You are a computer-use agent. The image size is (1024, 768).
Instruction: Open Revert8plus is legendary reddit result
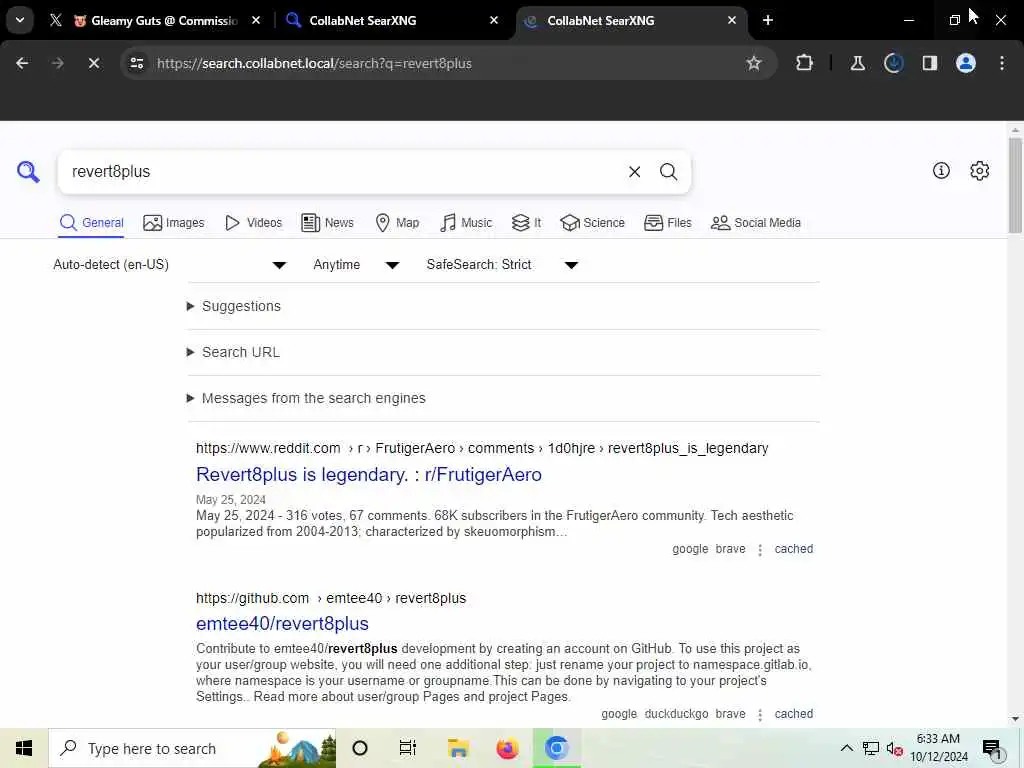click(369, 475)
